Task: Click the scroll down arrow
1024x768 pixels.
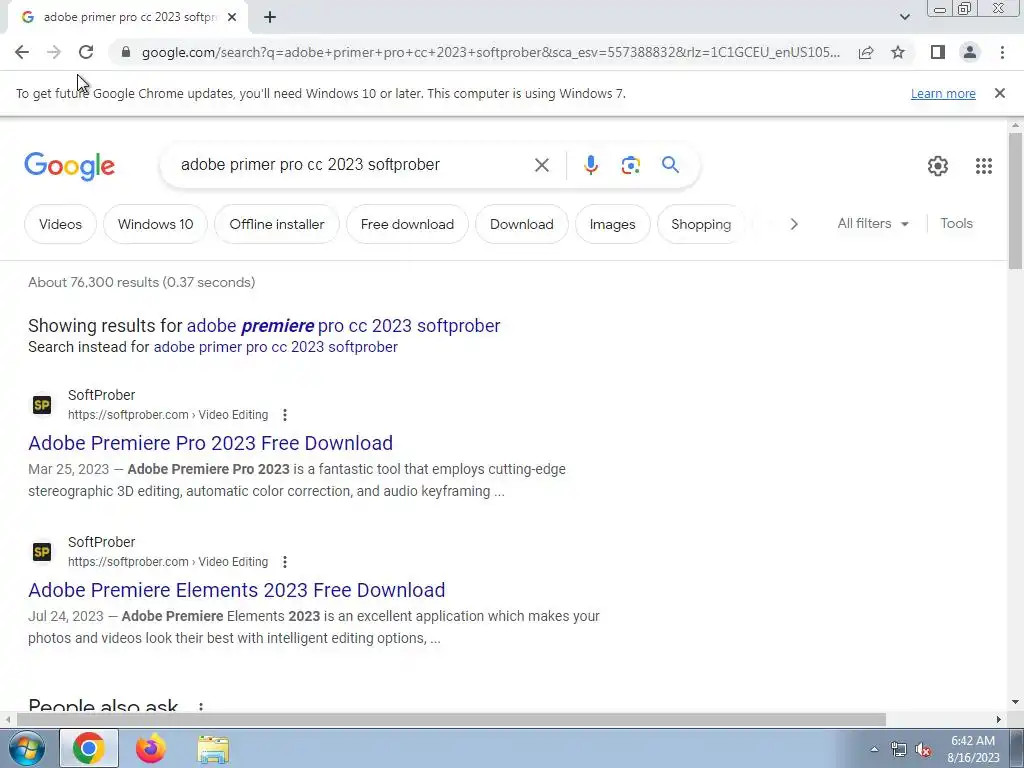Action: pos(1015,702)
